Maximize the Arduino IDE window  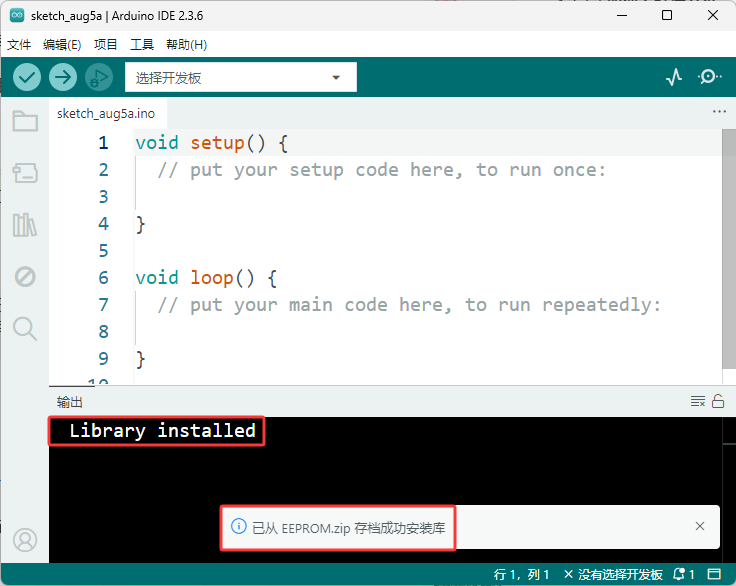point(667,15)
